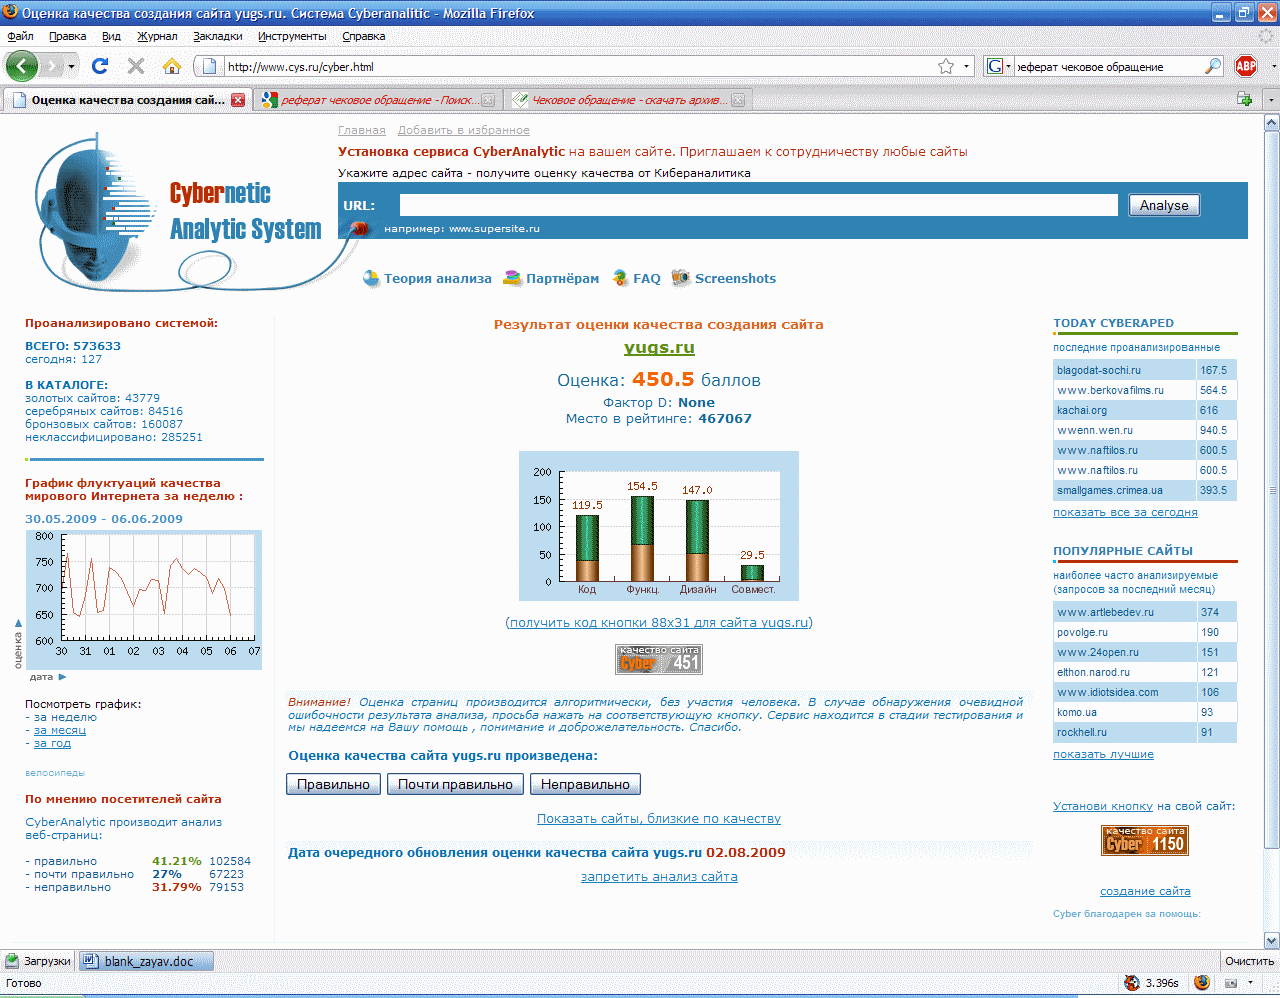Click blagodat-sochi.ru in the list

[x=1099, y=370]
